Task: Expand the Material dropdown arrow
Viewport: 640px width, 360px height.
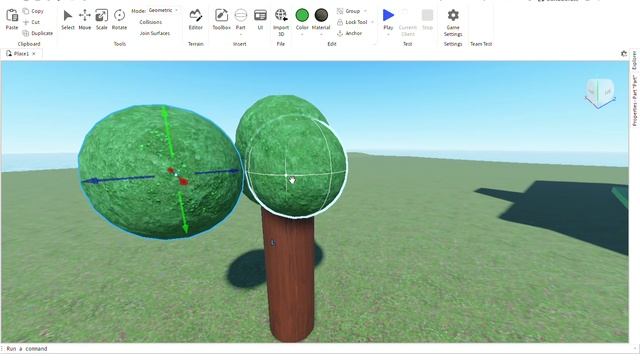Action: [x=321, y=34]
